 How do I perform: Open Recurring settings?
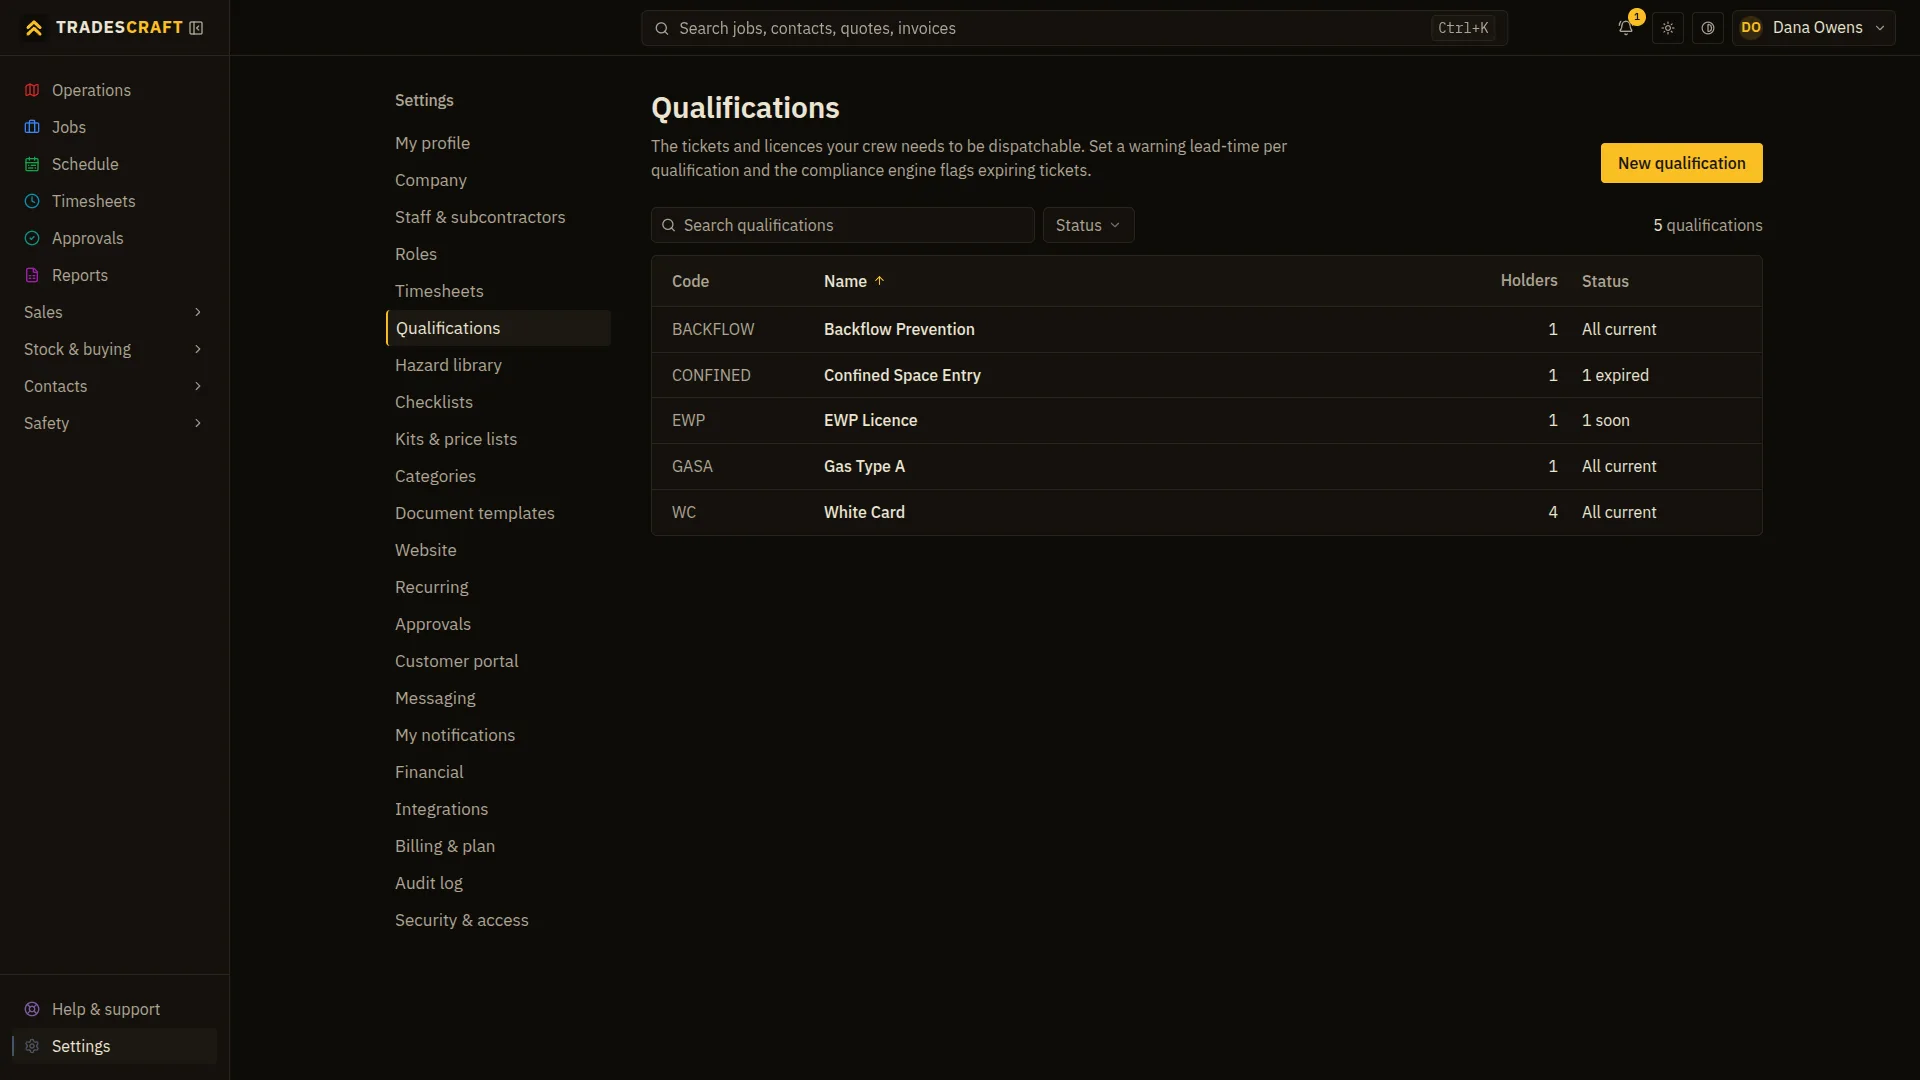click(498, 587)
